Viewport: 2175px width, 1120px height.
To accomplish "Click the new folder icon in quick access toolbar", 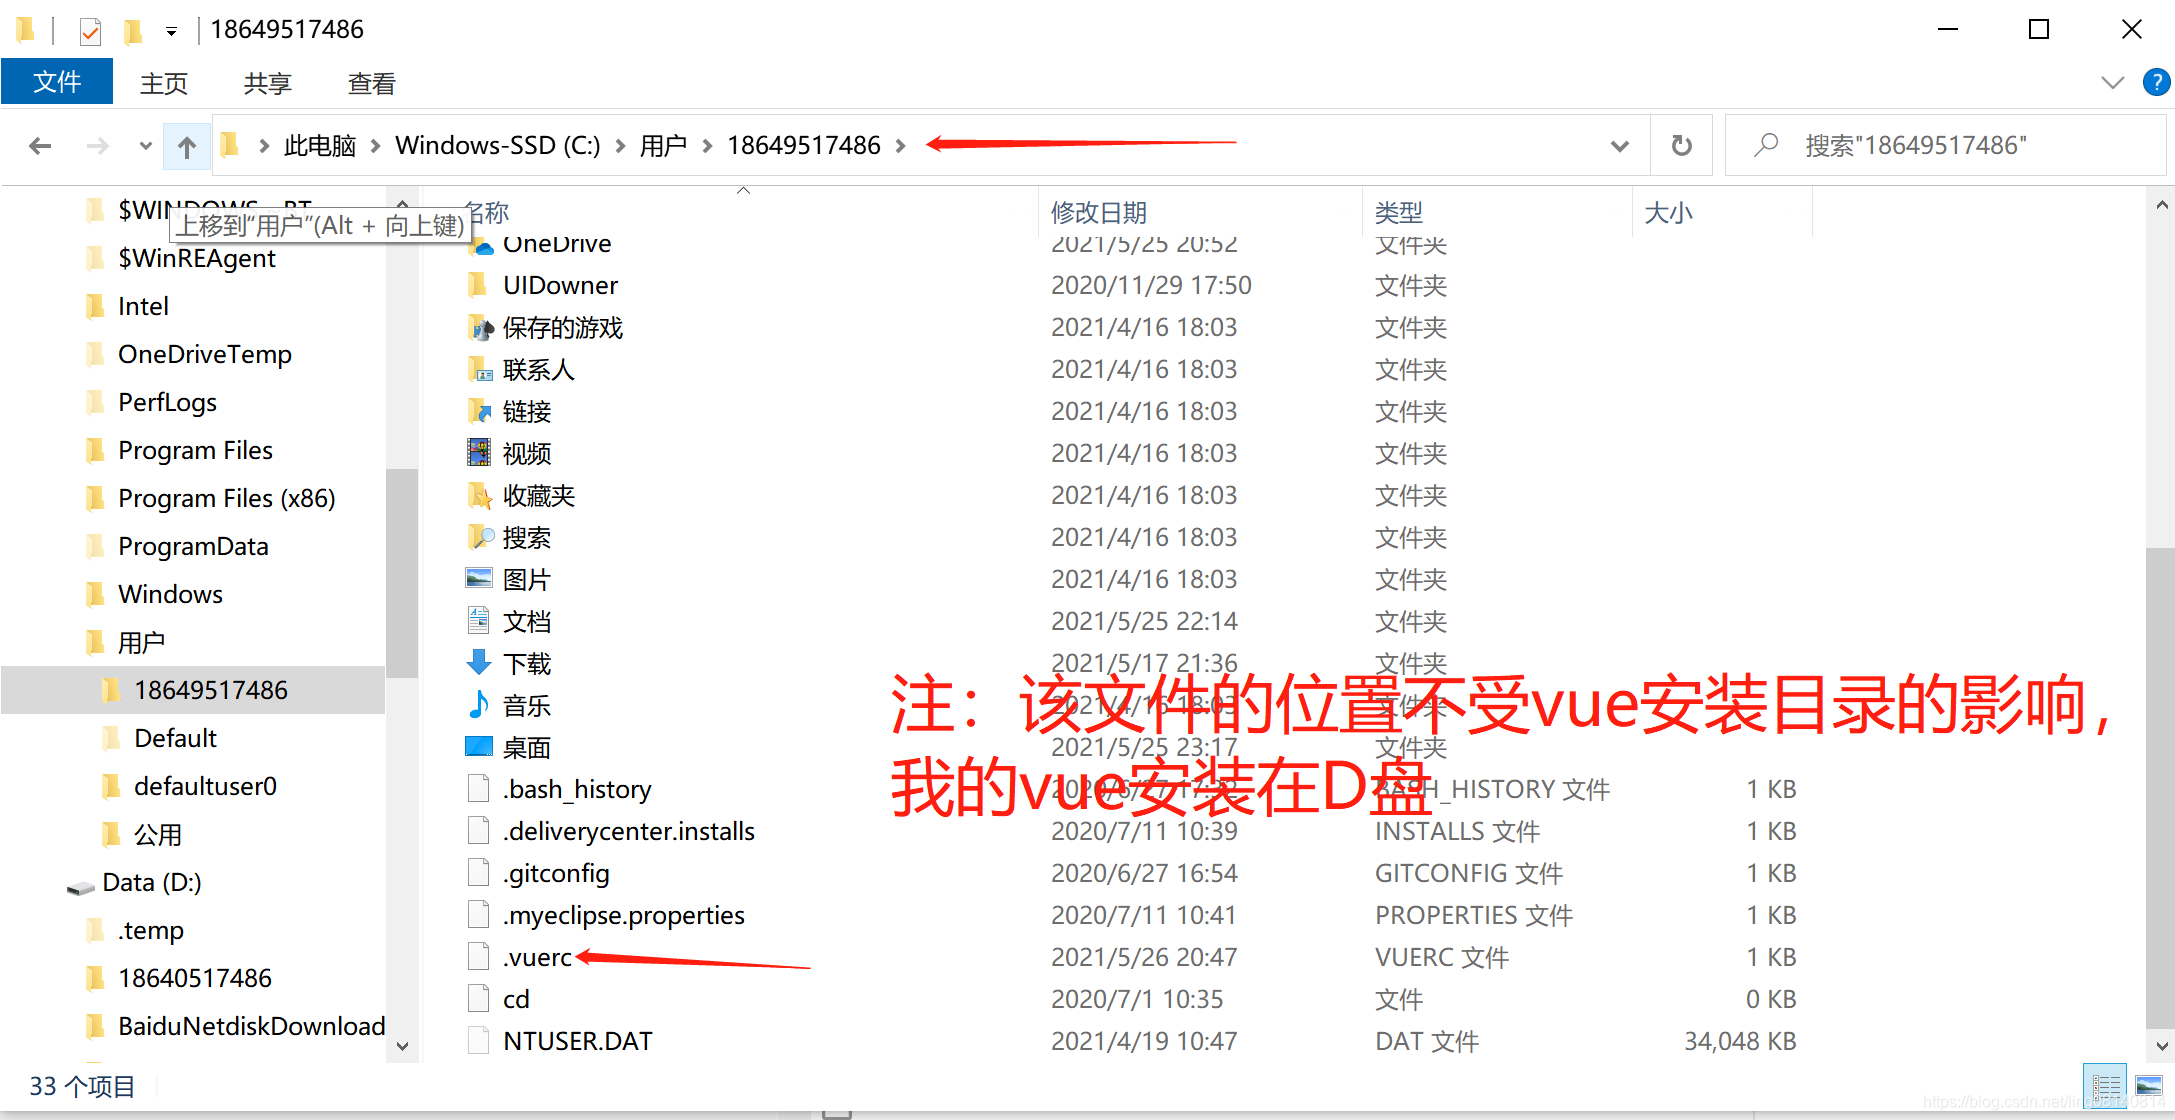I will 132,31.
